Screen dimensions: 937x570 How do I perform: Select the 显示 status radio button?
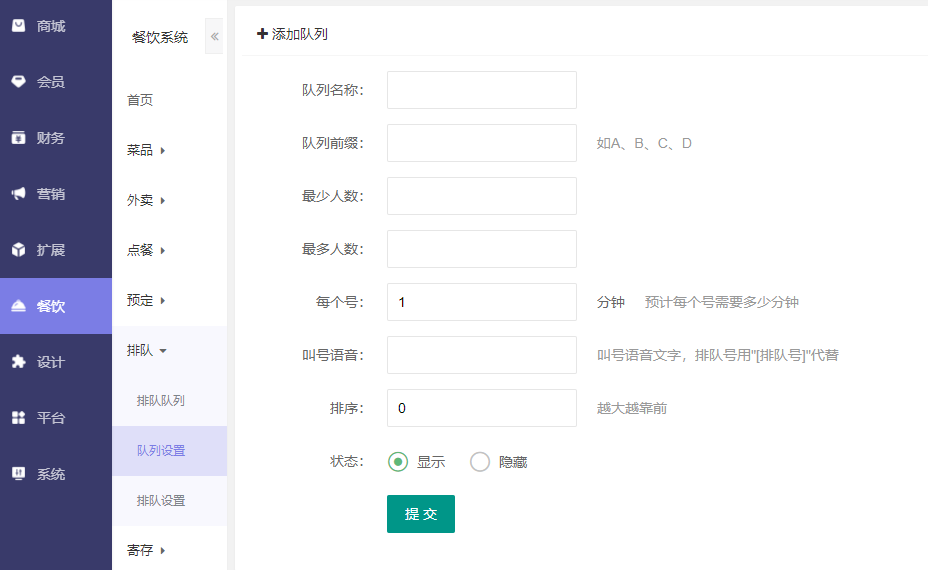(x=398, y=462)
